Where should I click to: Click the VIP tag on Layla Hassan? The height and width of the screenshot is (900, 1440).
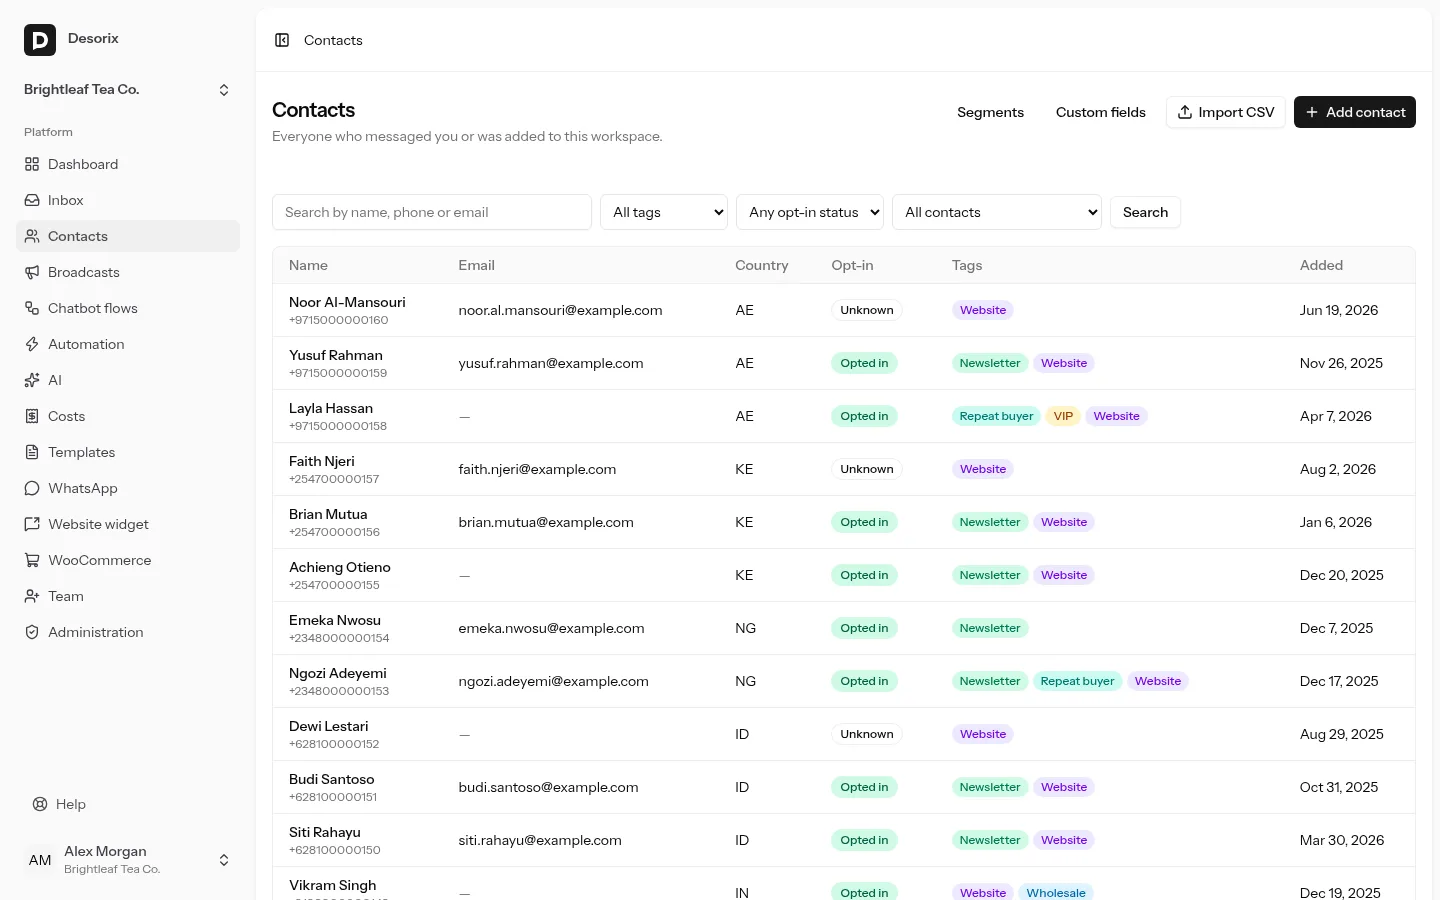1063,416
